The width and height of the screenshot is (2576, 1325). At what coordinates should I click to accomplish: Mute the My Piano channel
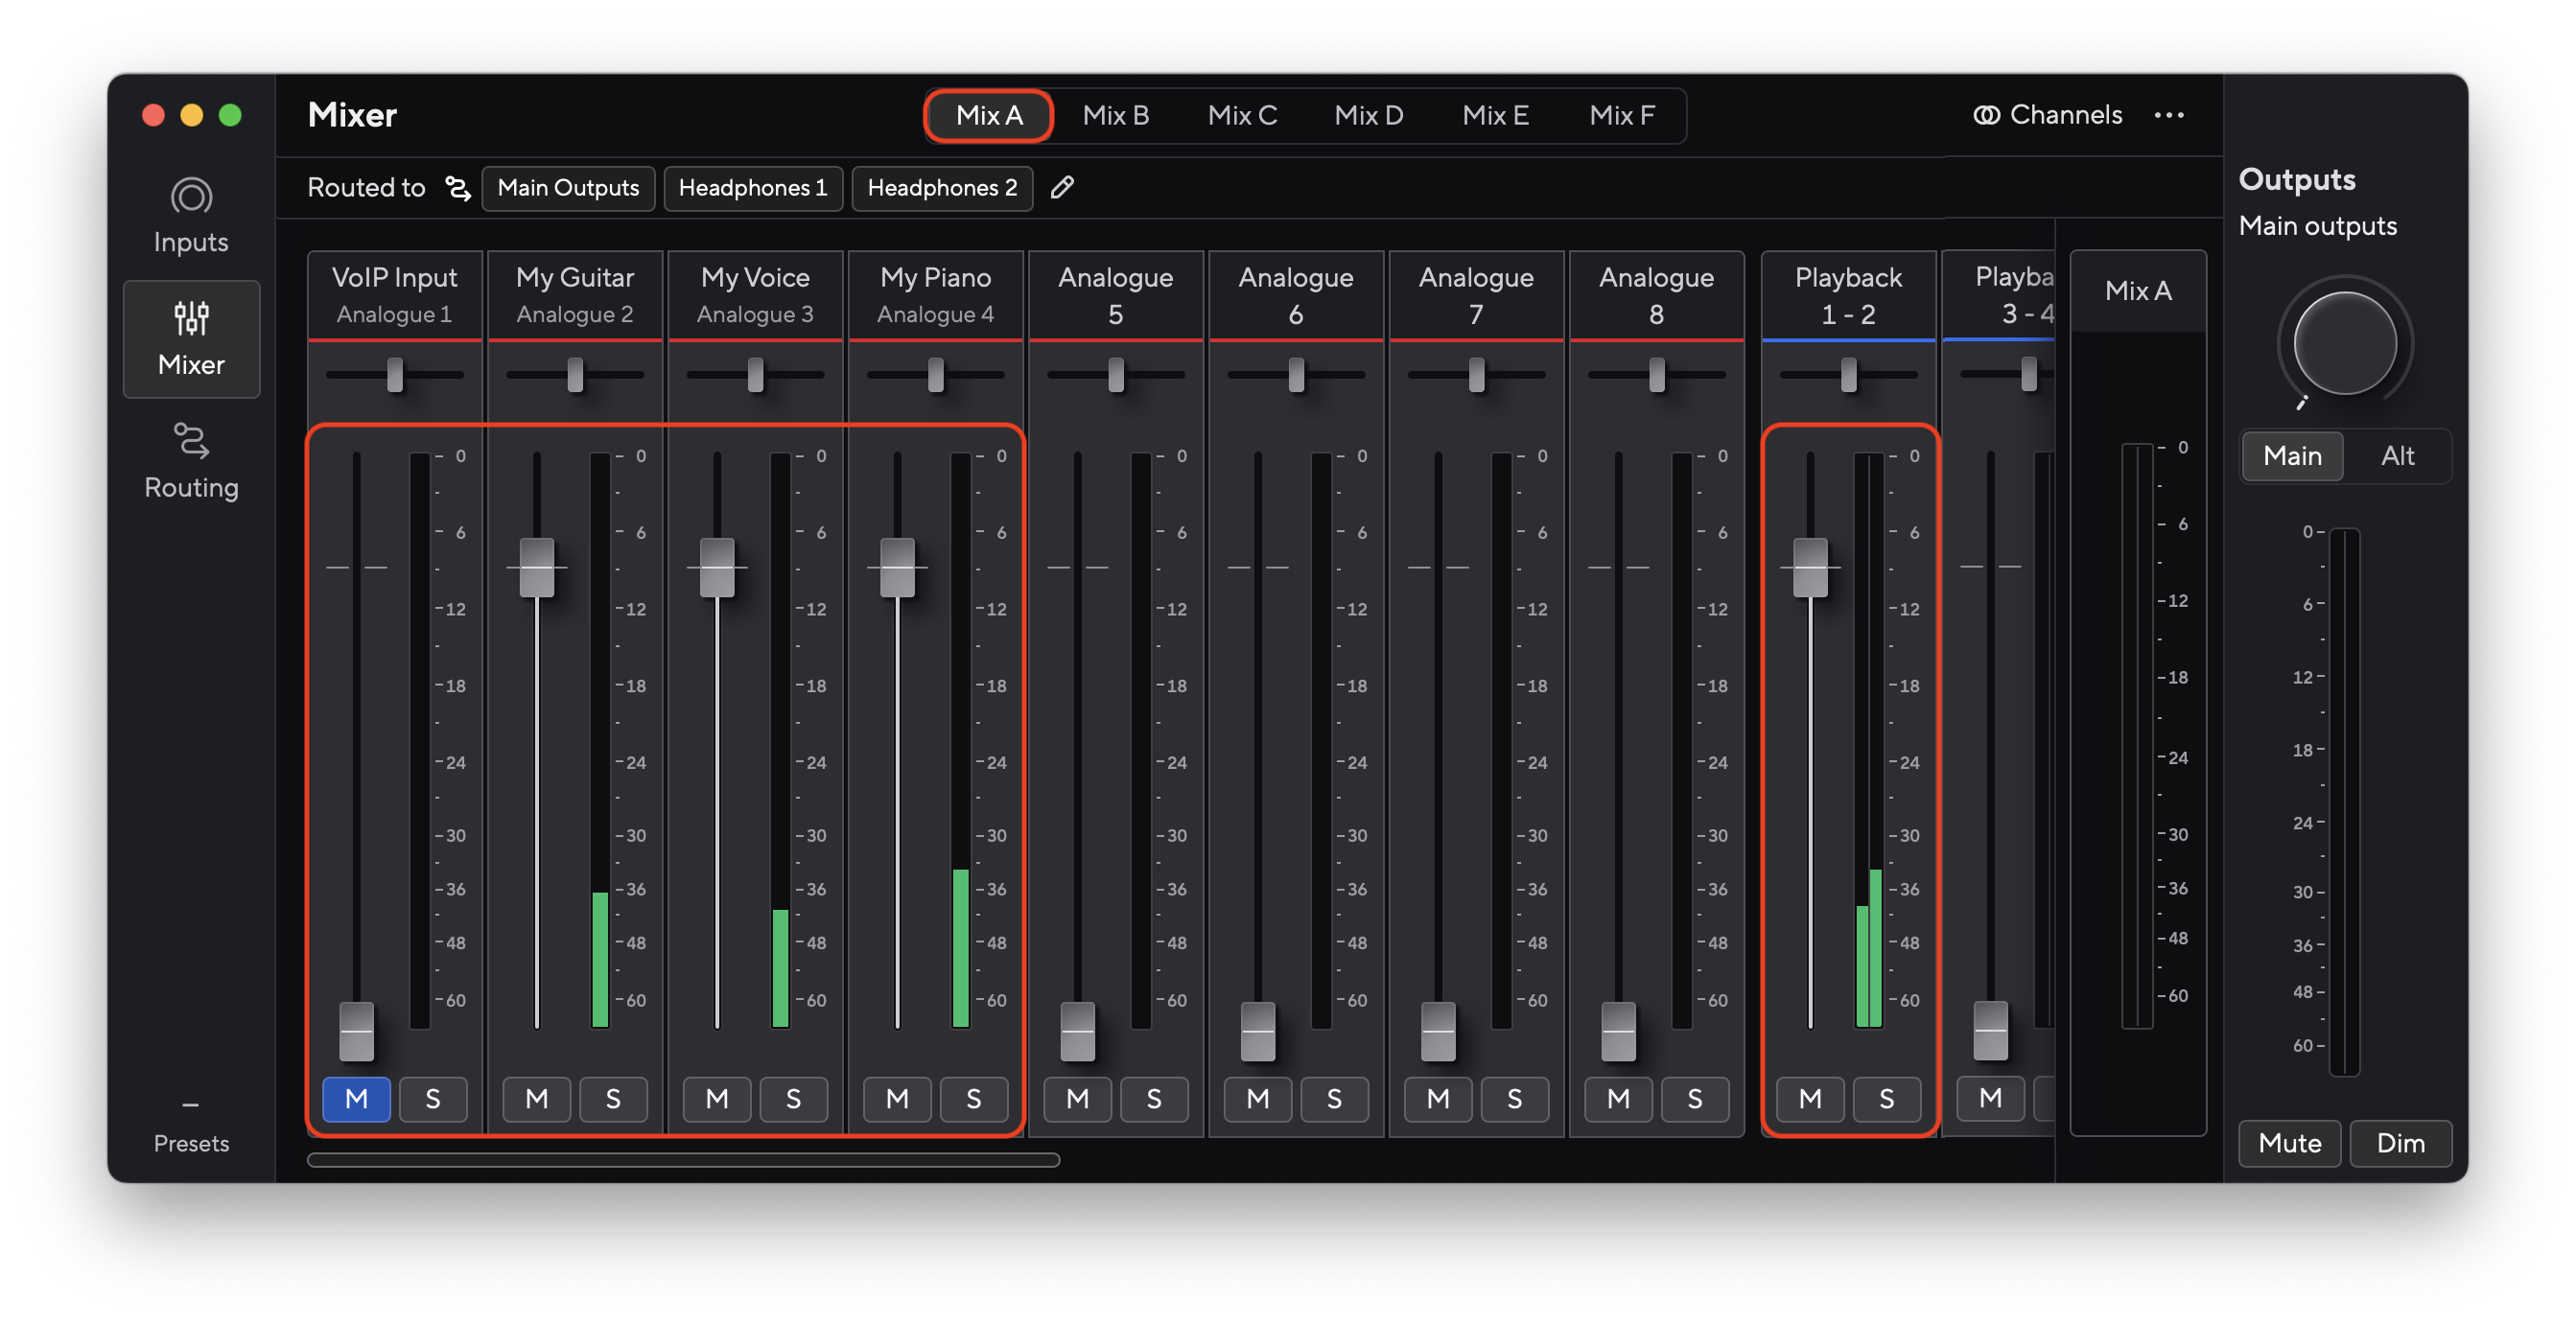coord(897,1099)
